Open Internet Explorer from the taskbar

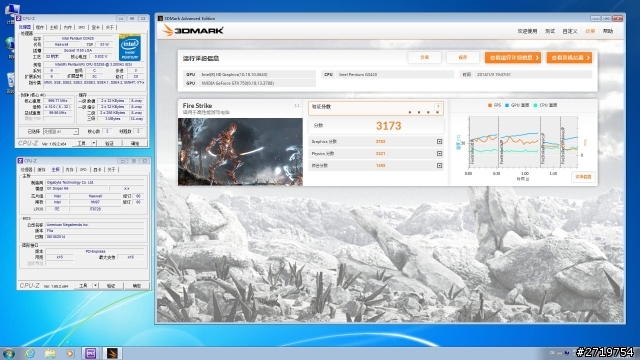[29, 353]
